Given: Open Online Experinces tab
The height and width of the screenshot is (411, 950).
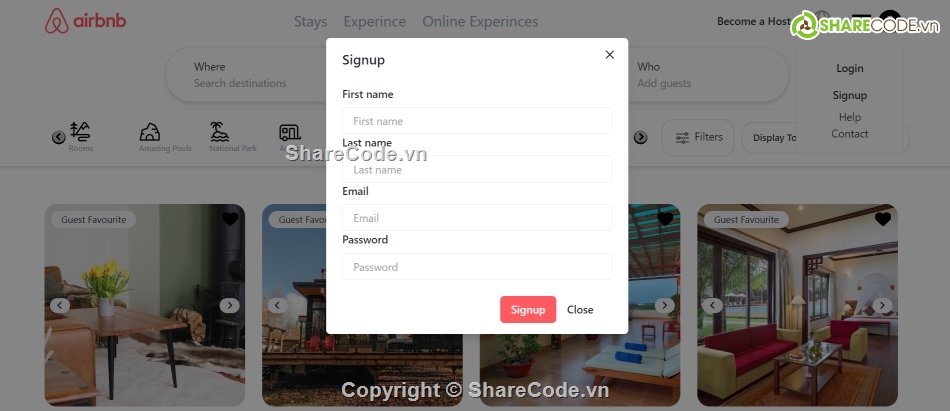Looking at the screenshot, I should tap(480, 22).
